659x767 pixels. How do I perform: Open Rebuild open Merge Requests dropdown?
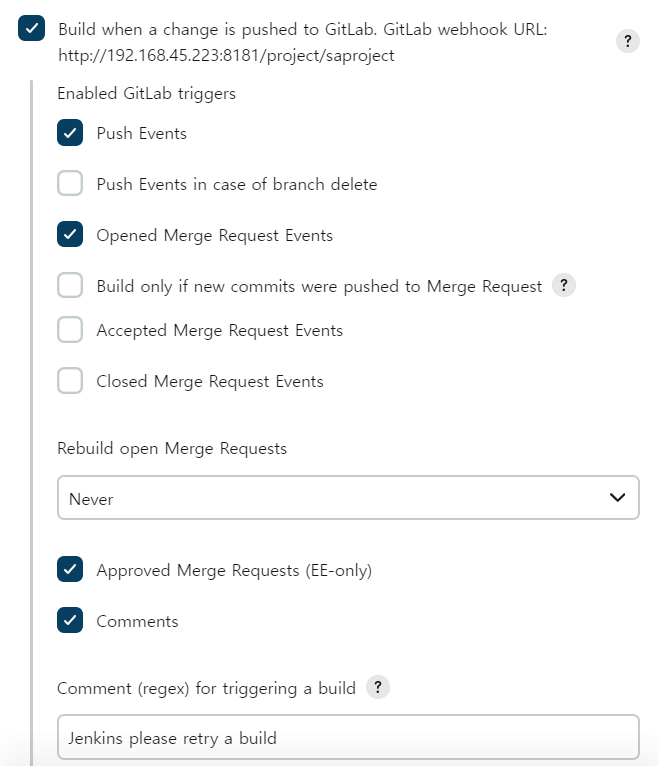point(347,498)
